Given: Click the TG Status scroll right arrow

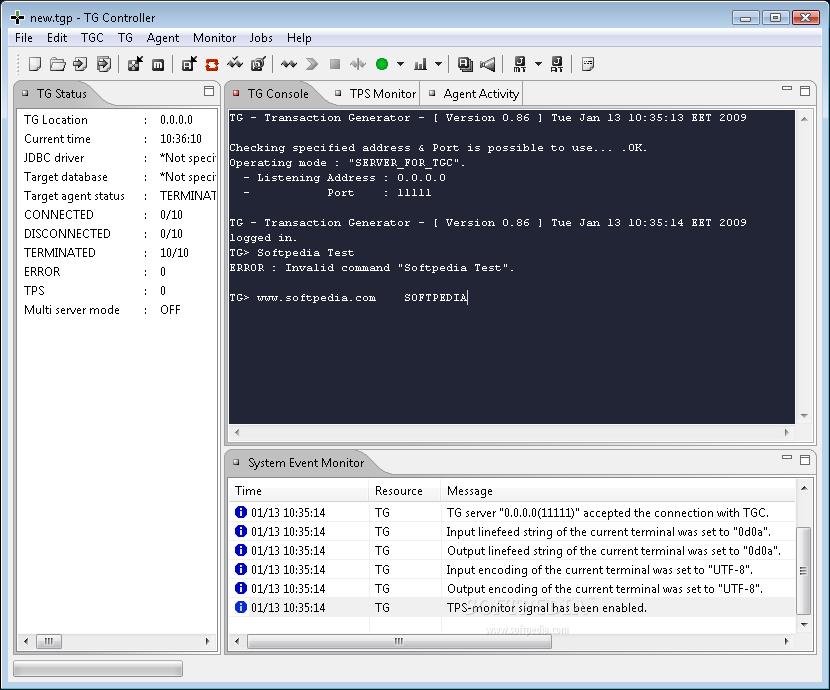Looking at the screenshot, I should [208, 641].
